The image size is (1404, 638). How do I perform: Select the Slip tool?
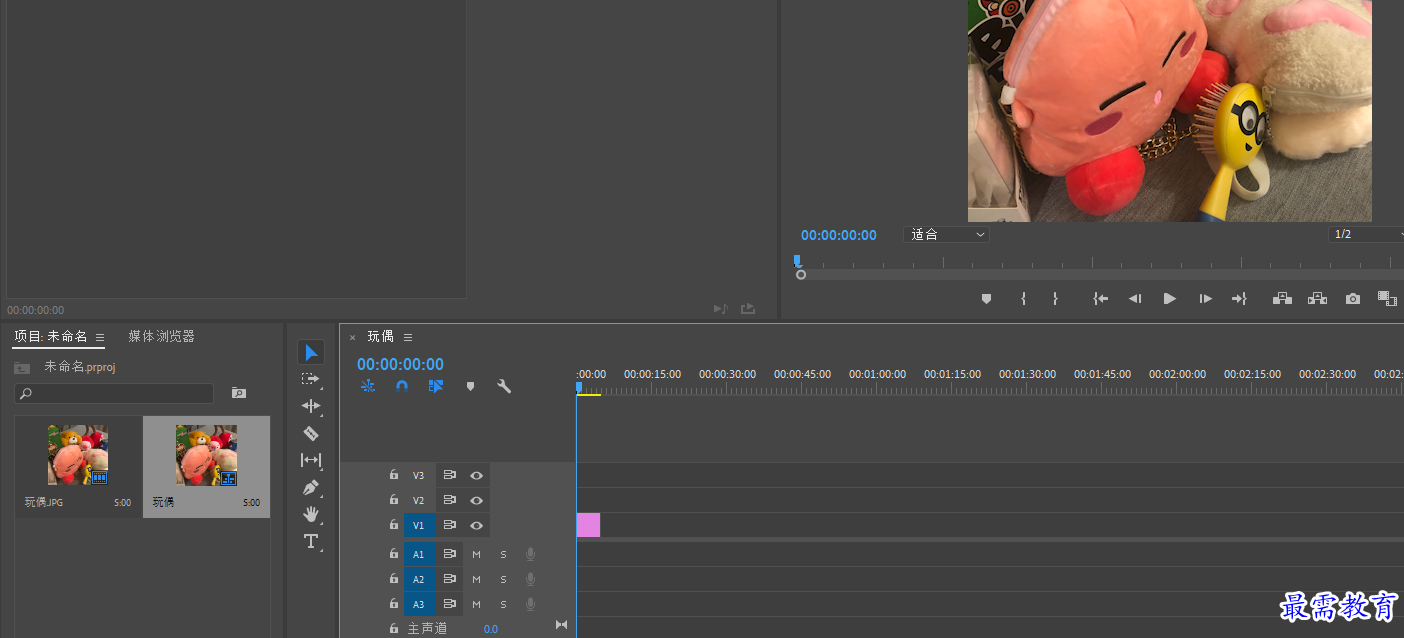[x=311, y=460]
